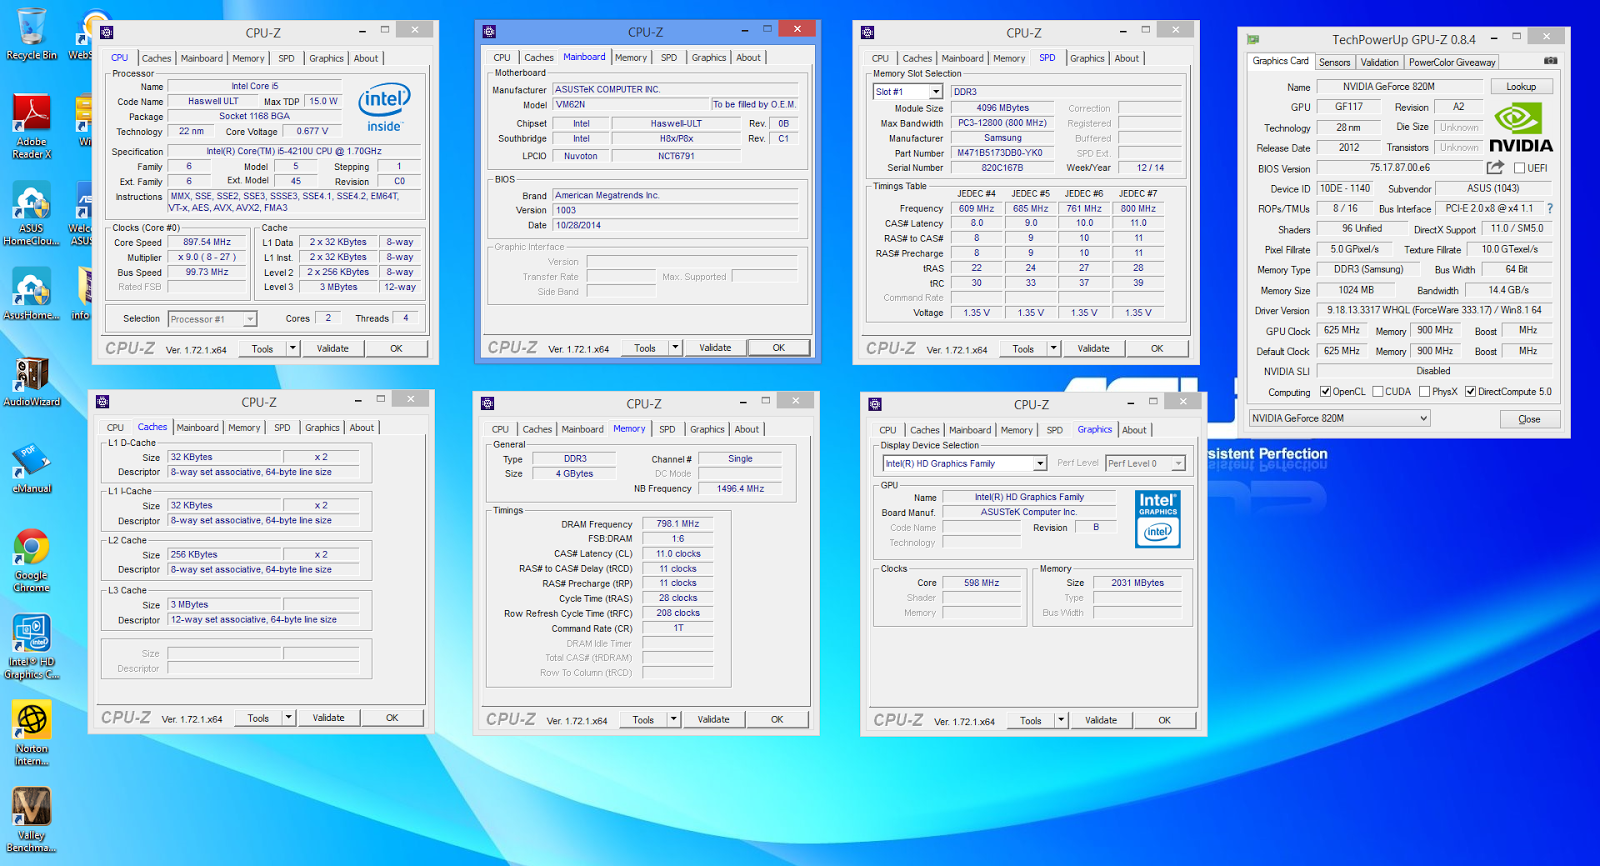The image size is (1600, 866).
Task: Expand the Tools arrow in the CPU-Z Mainboard tab window
Action: 676,348
